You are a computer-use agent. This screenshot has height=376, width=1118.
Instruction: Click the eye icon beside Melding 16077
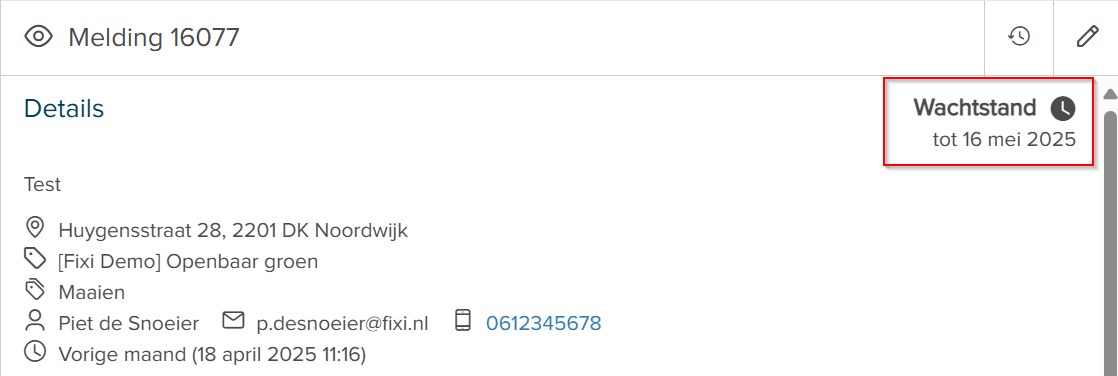click(x=39, y=36)
